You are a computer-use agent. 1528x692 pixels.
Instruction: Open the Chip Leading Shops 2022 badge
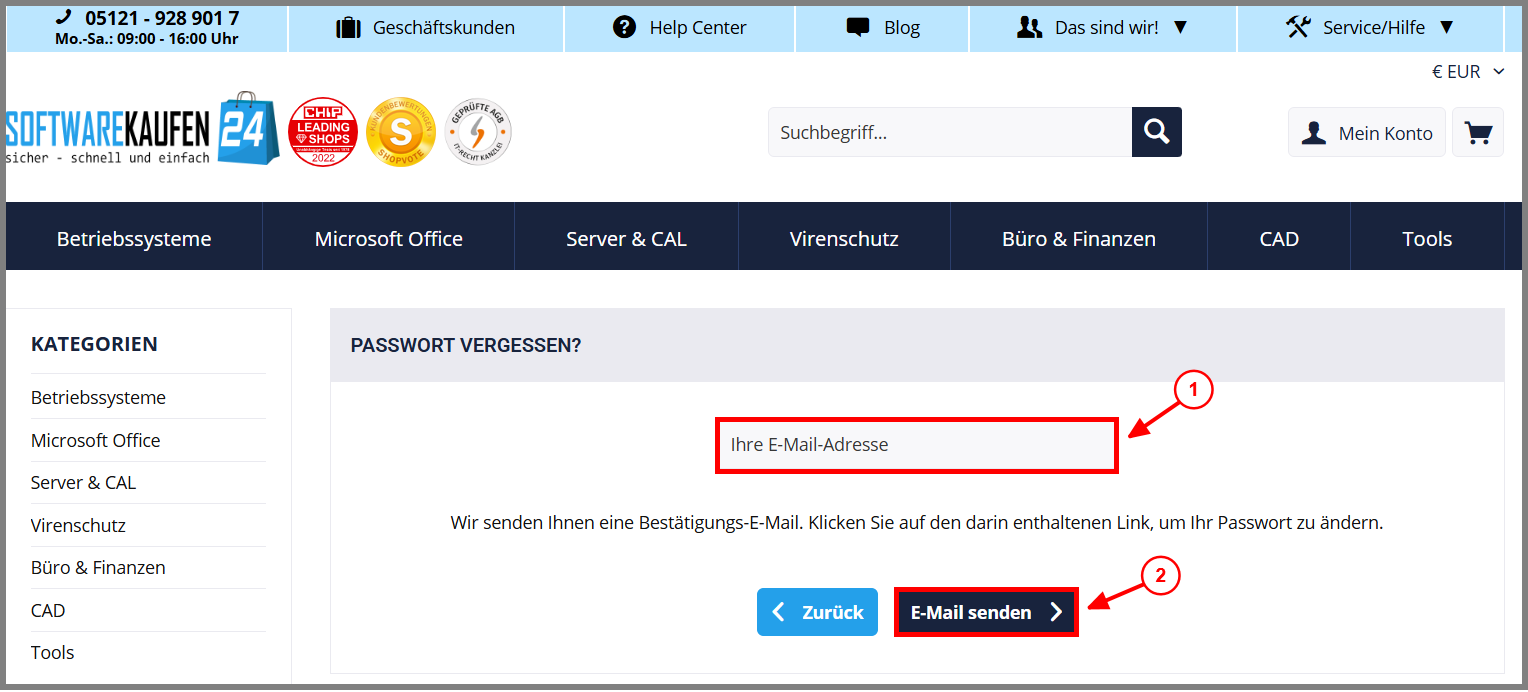(x=323, y=132)
